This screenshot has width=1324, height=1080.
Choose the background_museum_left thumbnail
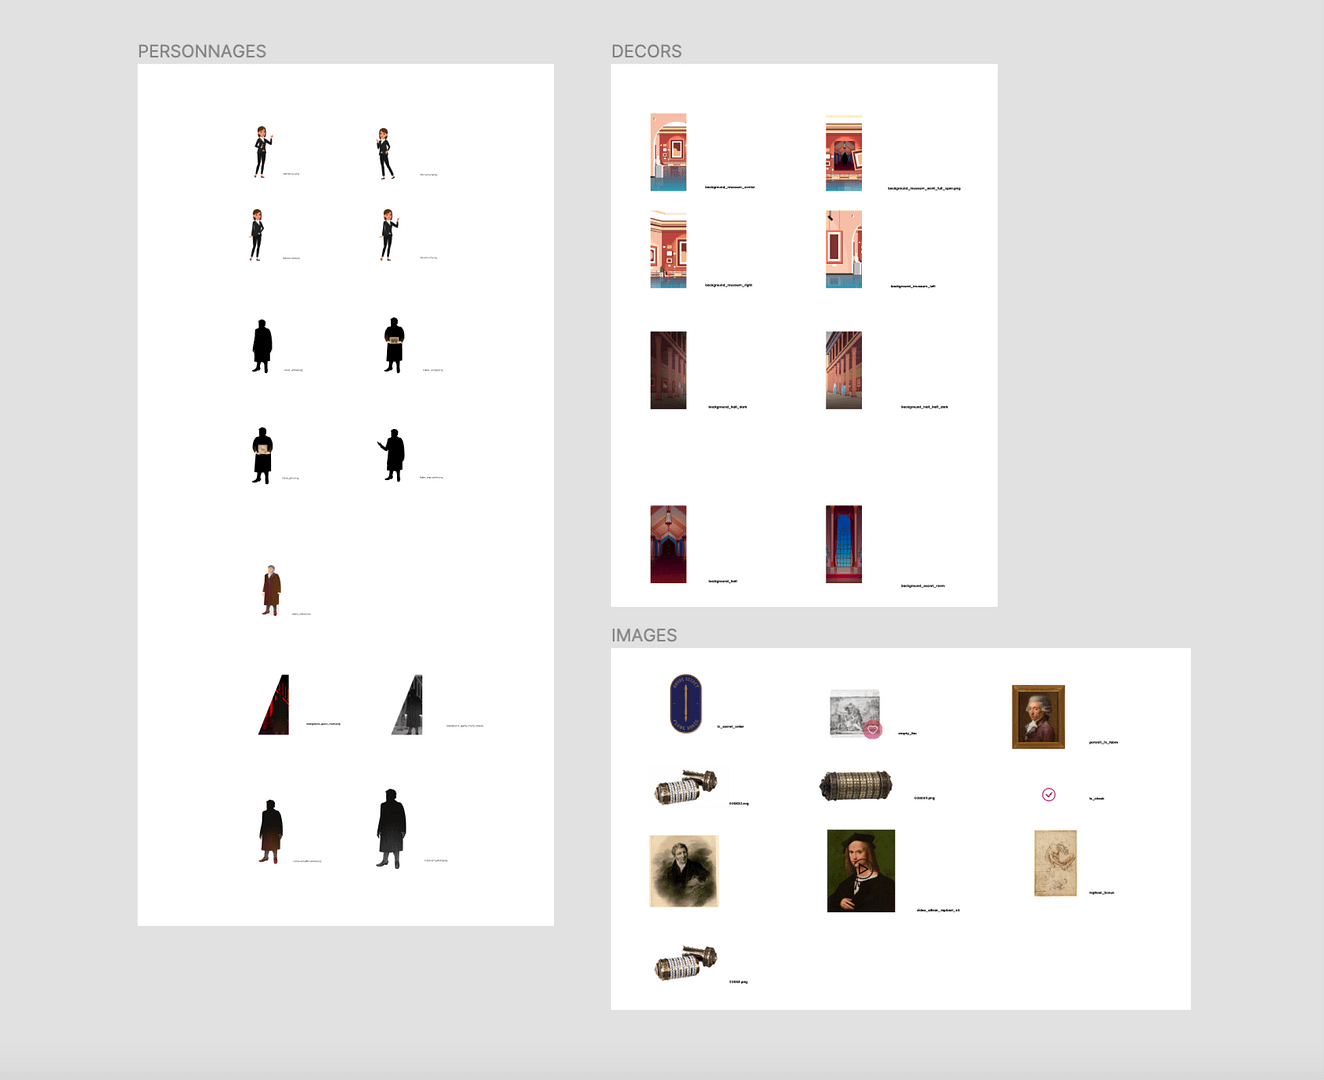pyautogui.click(x=844, y=249)
